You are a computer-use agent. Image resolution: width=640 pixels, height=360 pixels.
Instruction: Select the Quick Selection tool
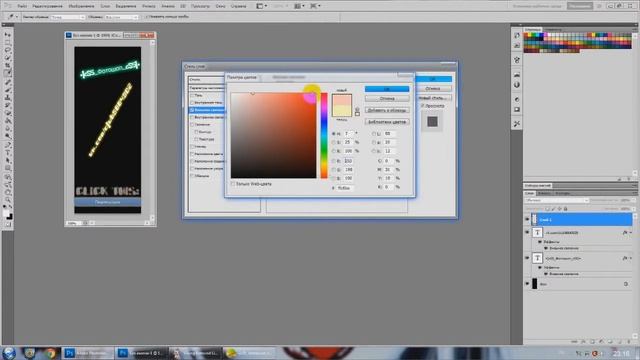[7, 58]
